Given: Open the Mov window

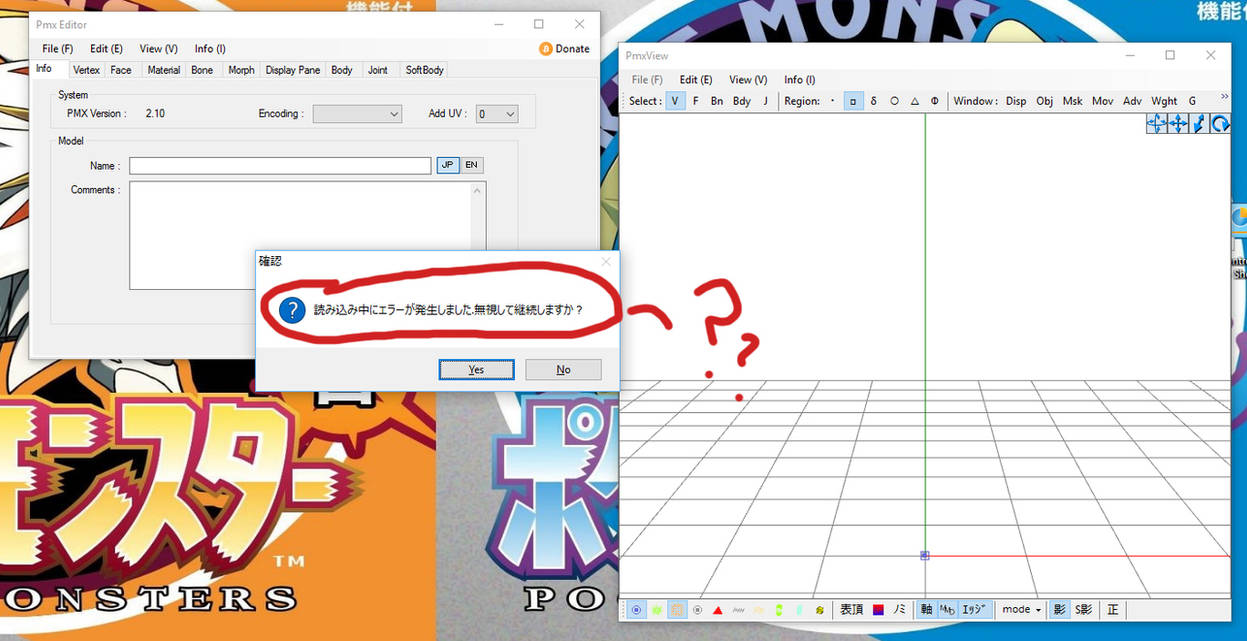Looking at the screenshot, I should [x=1102, y=101].
